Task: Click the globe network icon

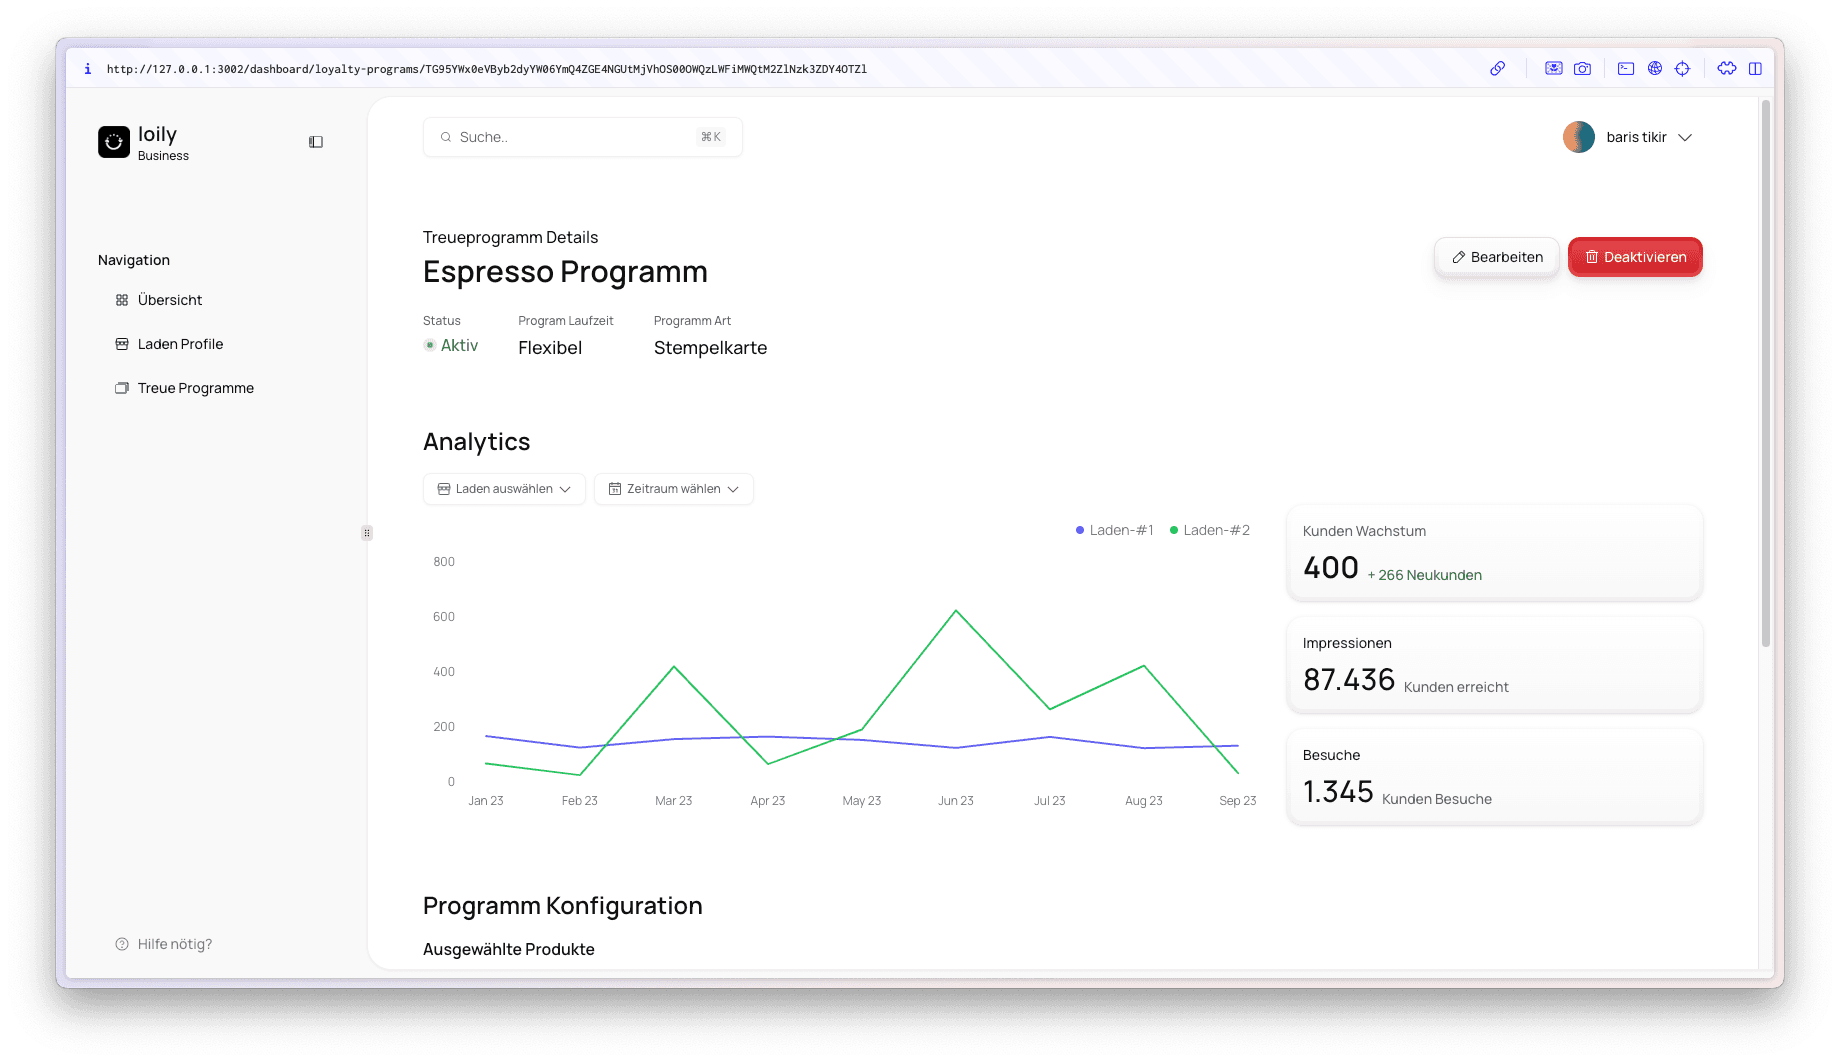Action: tap(1655, 69)
